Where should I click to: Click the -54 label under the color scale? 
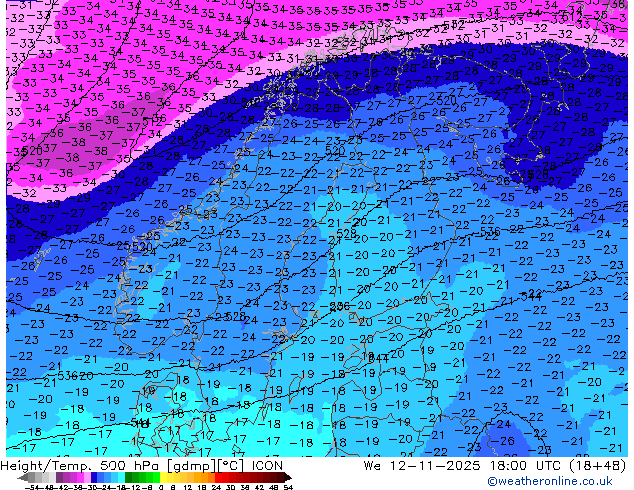pos(32,488)
